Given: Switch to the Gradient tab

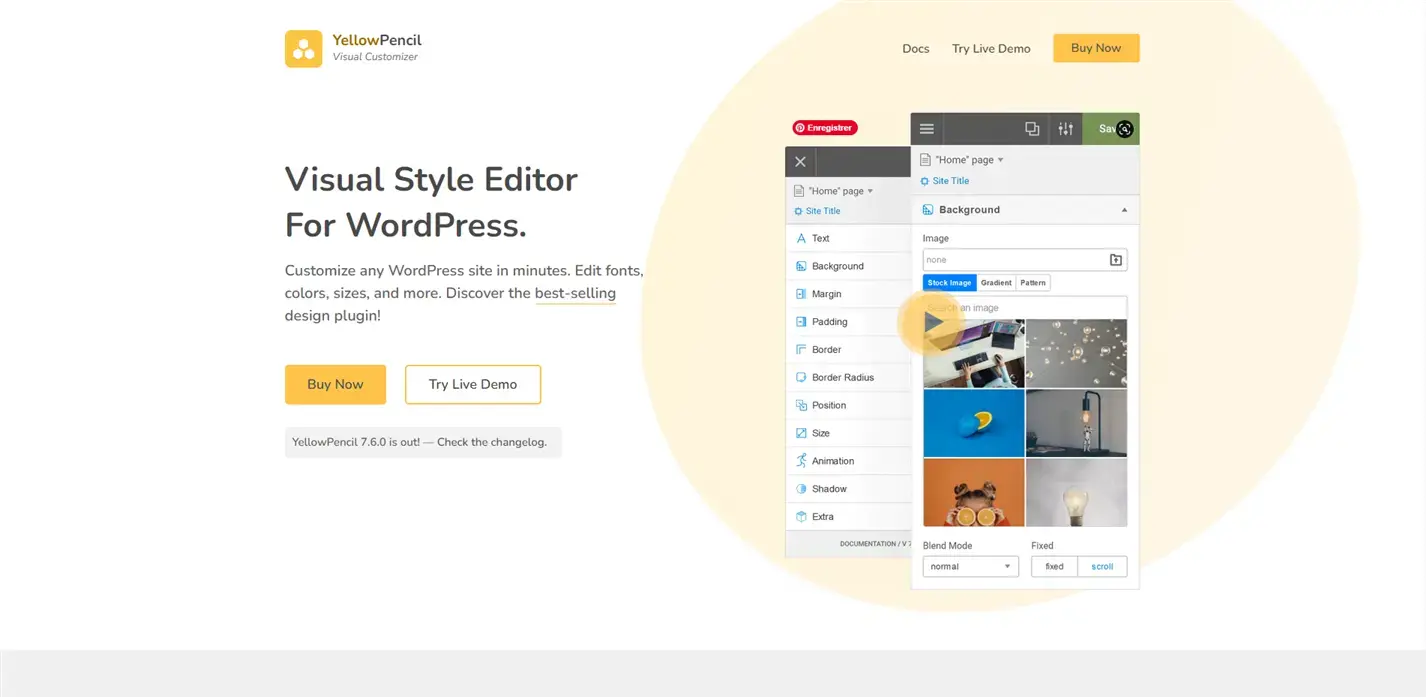Looking at the screenshot, I should [996, 283].
